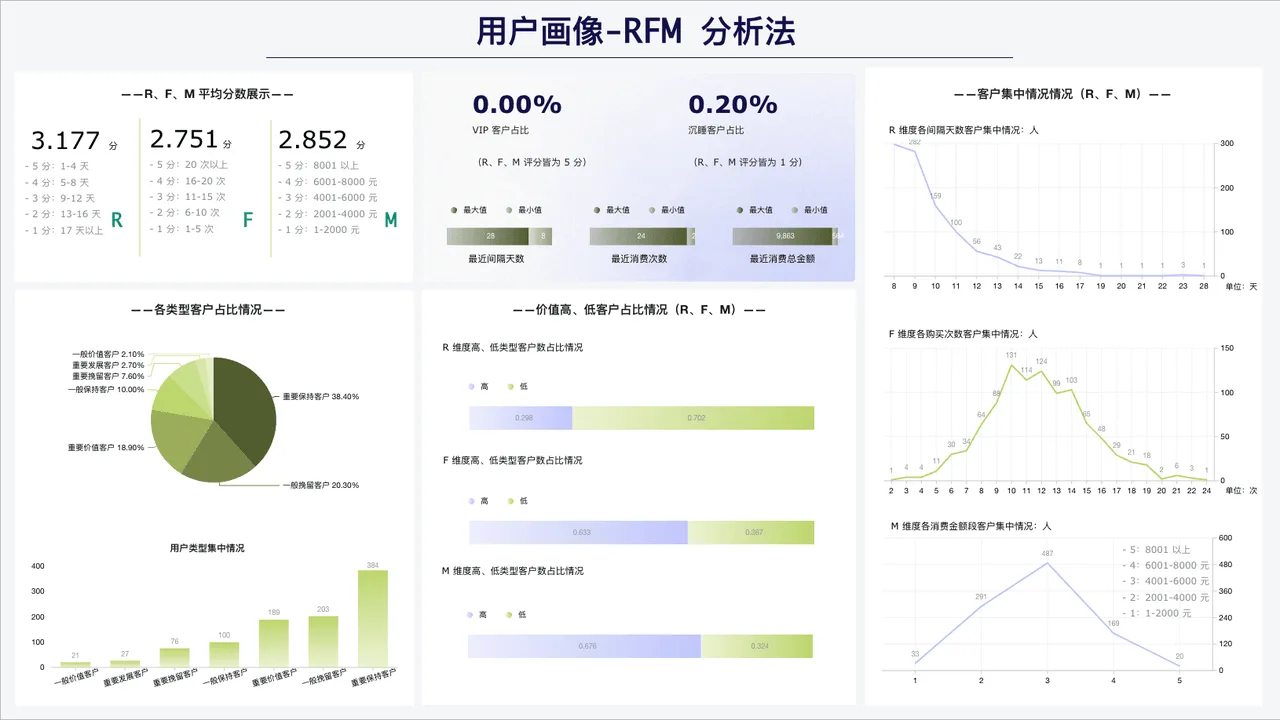1280x720 pixels.
Task: Click 0.633 high segment in F bar
Action: pos(578,532)
